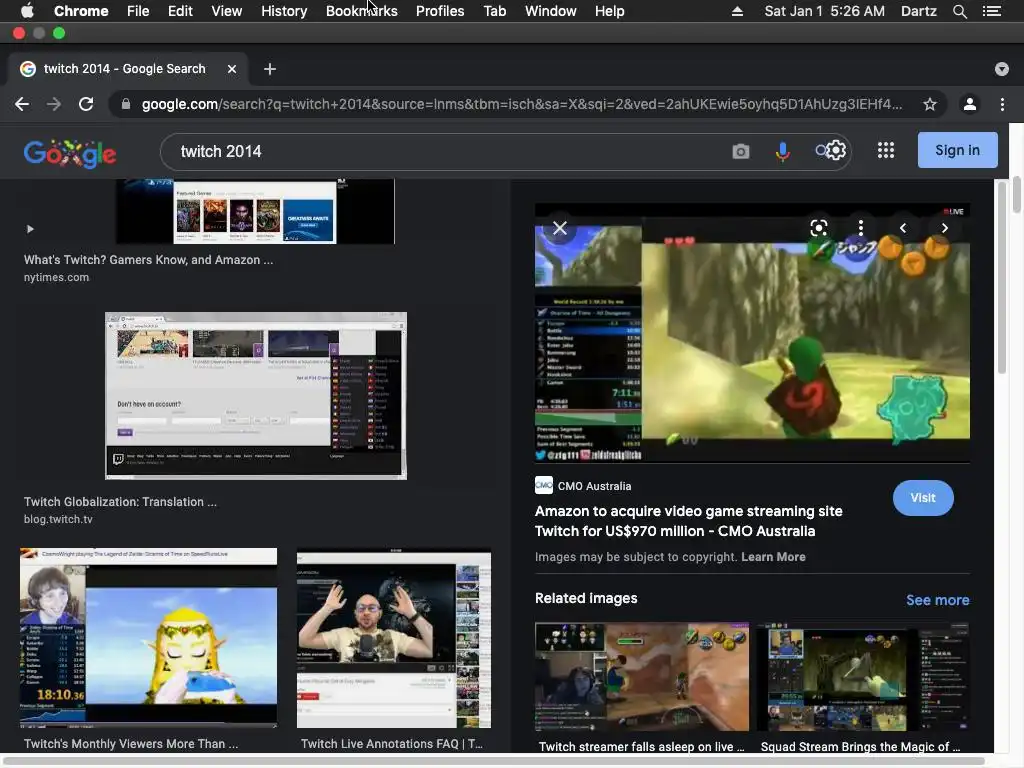Select the twitch 2014 Google Search tab
Image resolution: width=1024 pixels, height=768 pixels.
point(124,69)
